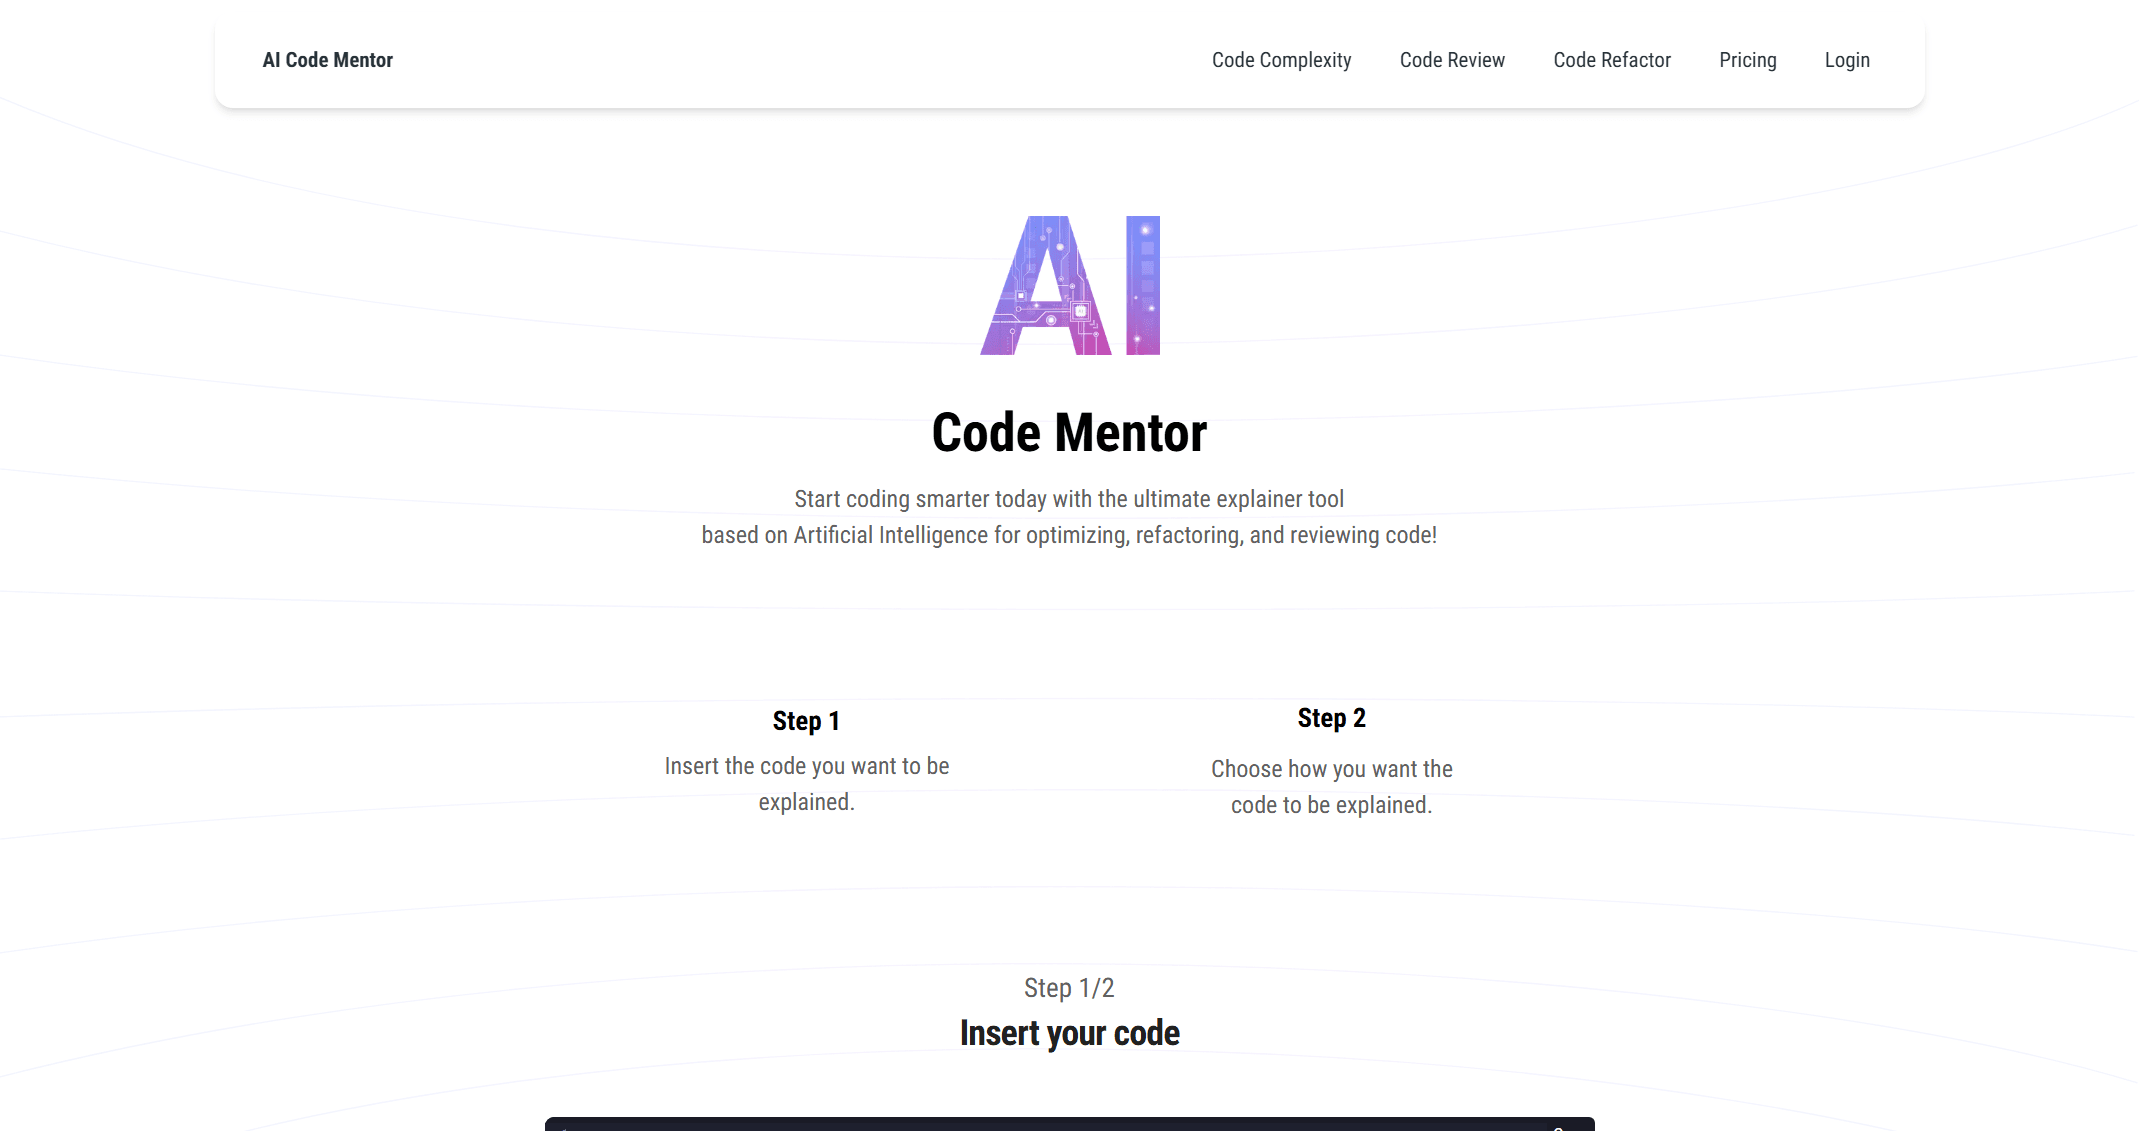Click the "Choose how you want the" text
This screenshot has width=2139, height=1131.
tap(1331, 769)
